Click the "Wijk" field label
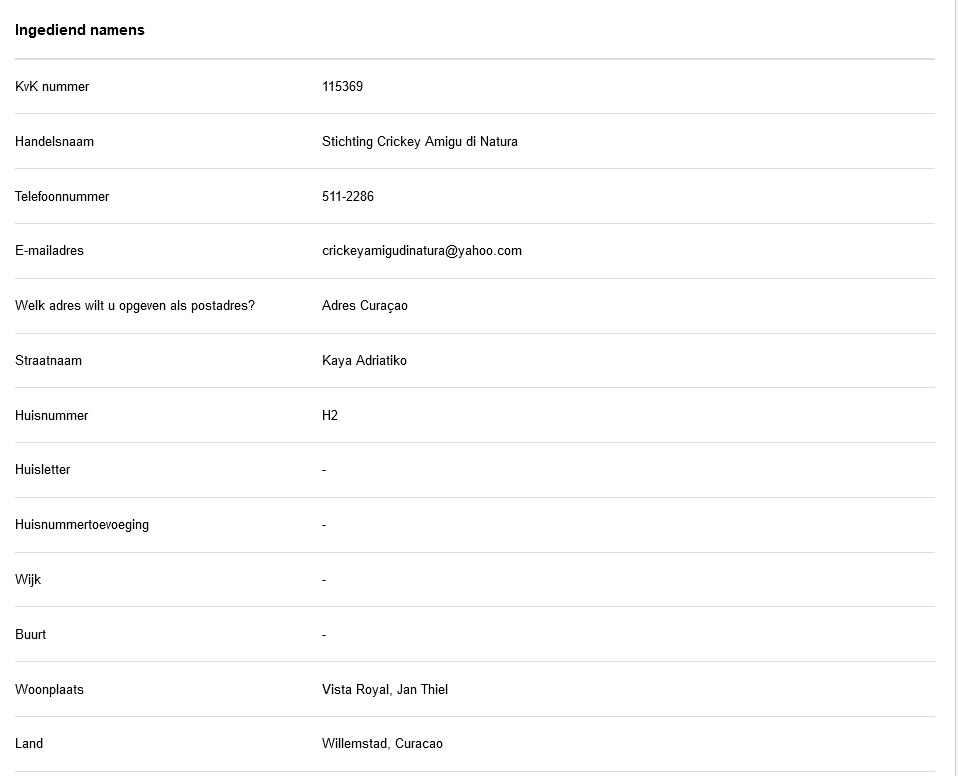Viewport: 958px width, 776px height. coord(28,580)
